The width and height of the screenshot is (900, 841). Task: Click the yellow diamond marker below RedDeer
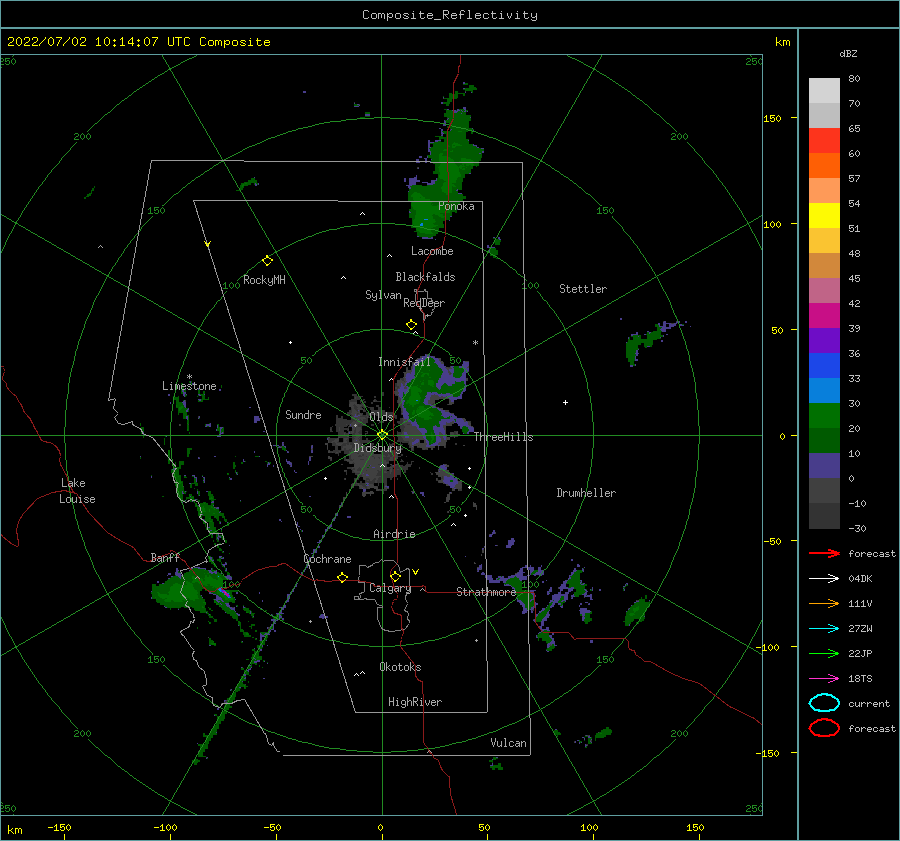(x=411, y=325)
